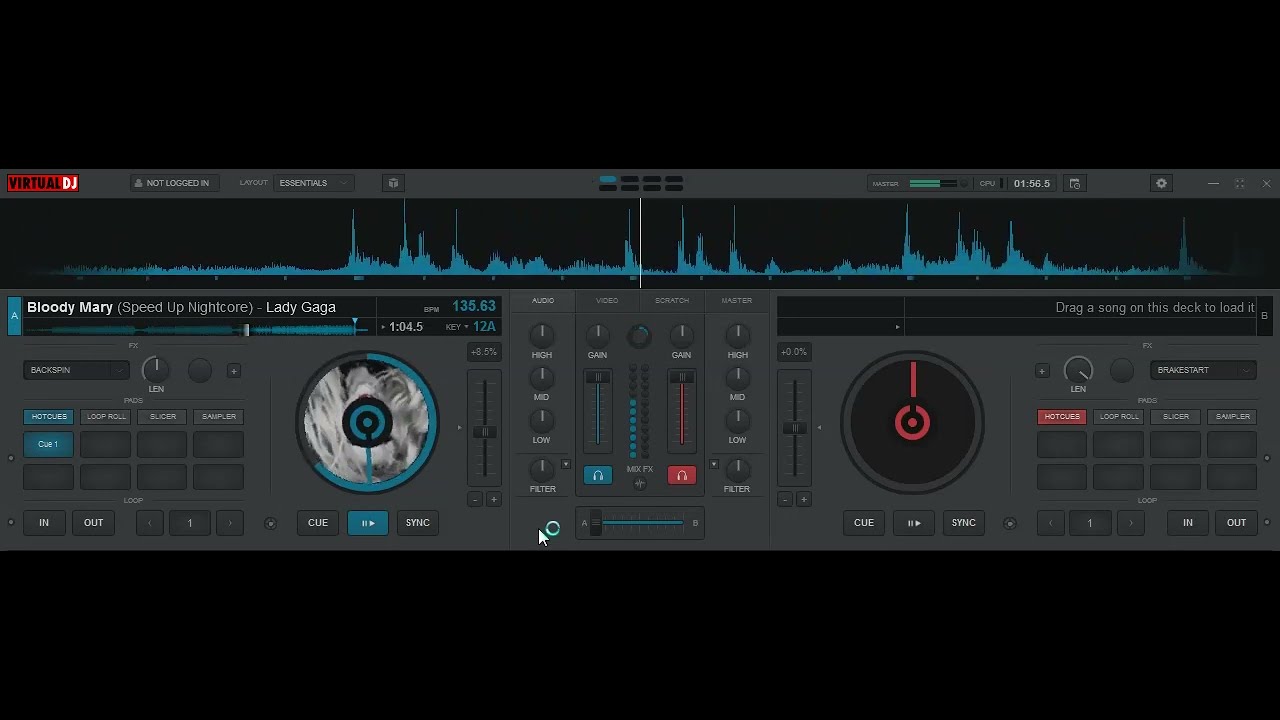
Task: Trigger the Cue 1 pad
Action: (48, 444)
